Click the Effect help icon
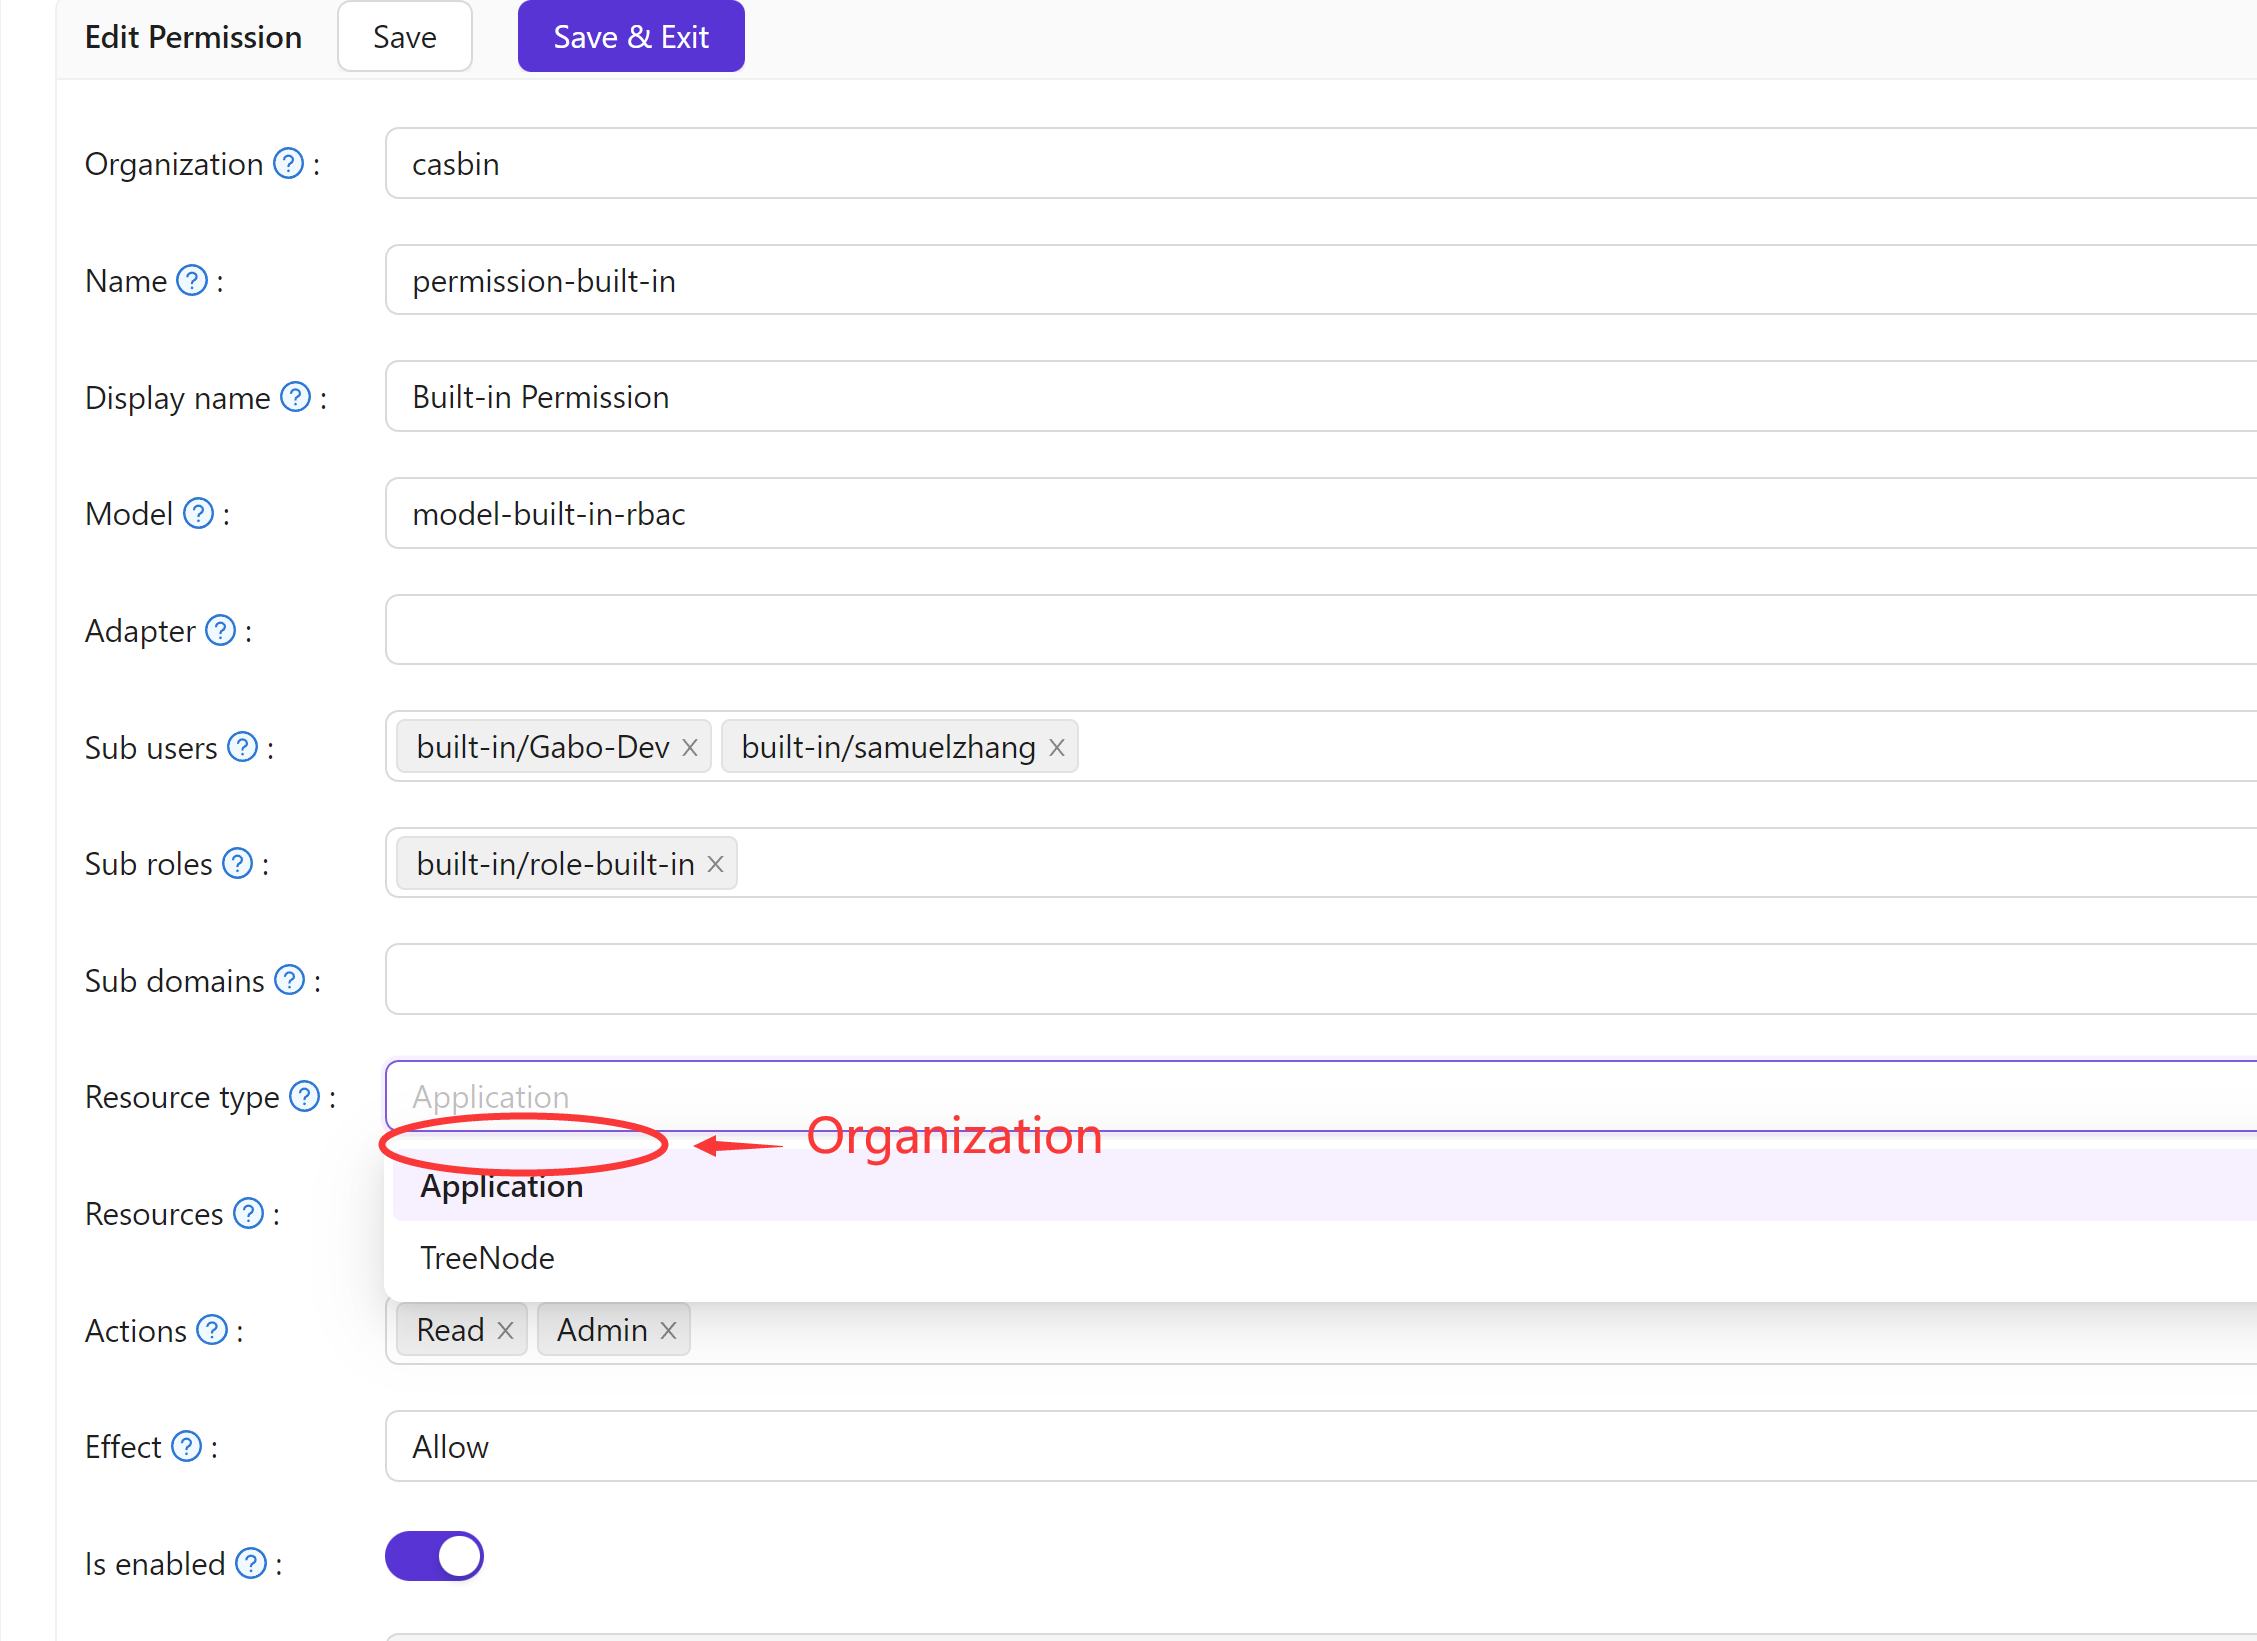This screenshot has height=1641, width=2257. [x=186, y=1446]
